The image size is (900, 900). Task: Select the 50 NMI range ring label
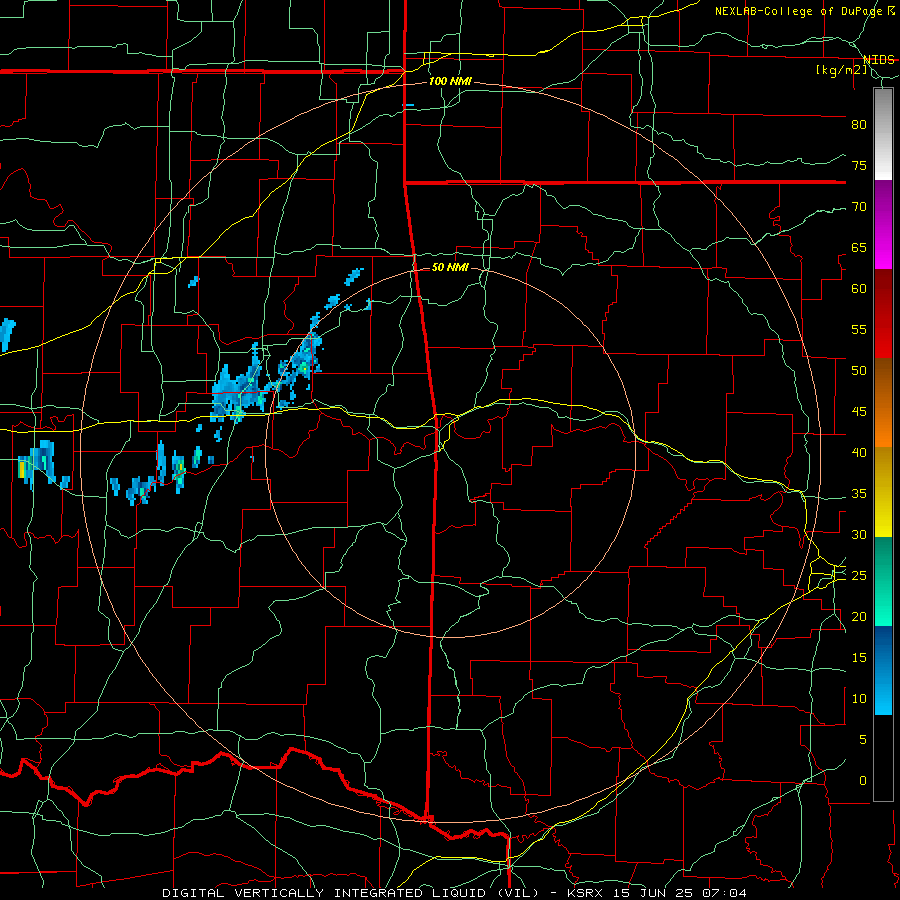tap(450, 267)
